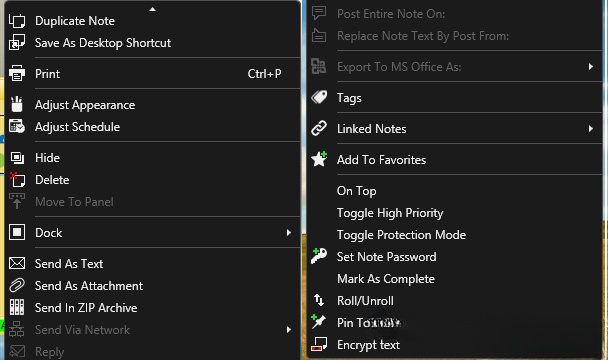The image size is (608, 360).
Task: Click the scroll-up arrow at menu top
Action: coord(153,9)
